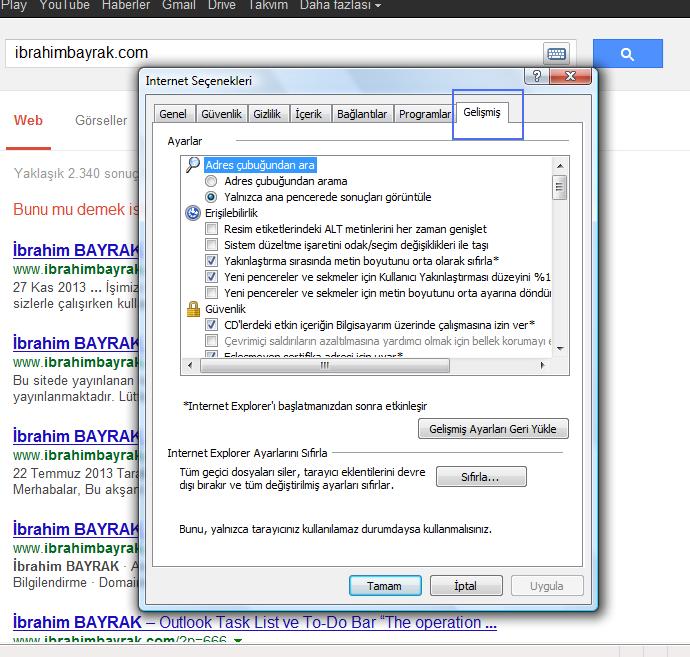Viewport: 690px width, 657px height.
Task: Check 'Sistem düzeltme işaretini odak/seçim' option
Action: pyautogui.click(x=212, y=245)
